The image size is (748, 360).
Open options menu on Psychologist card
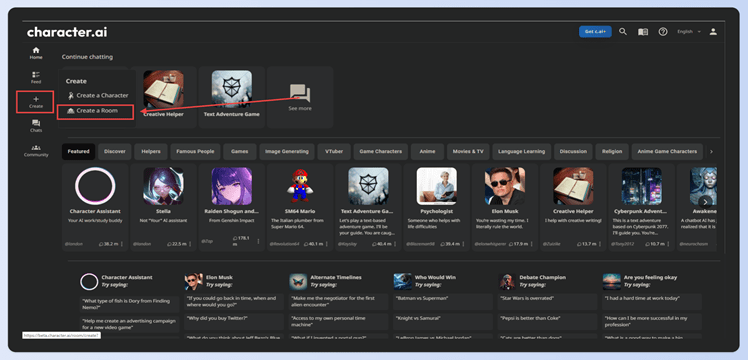coord(463,244)
